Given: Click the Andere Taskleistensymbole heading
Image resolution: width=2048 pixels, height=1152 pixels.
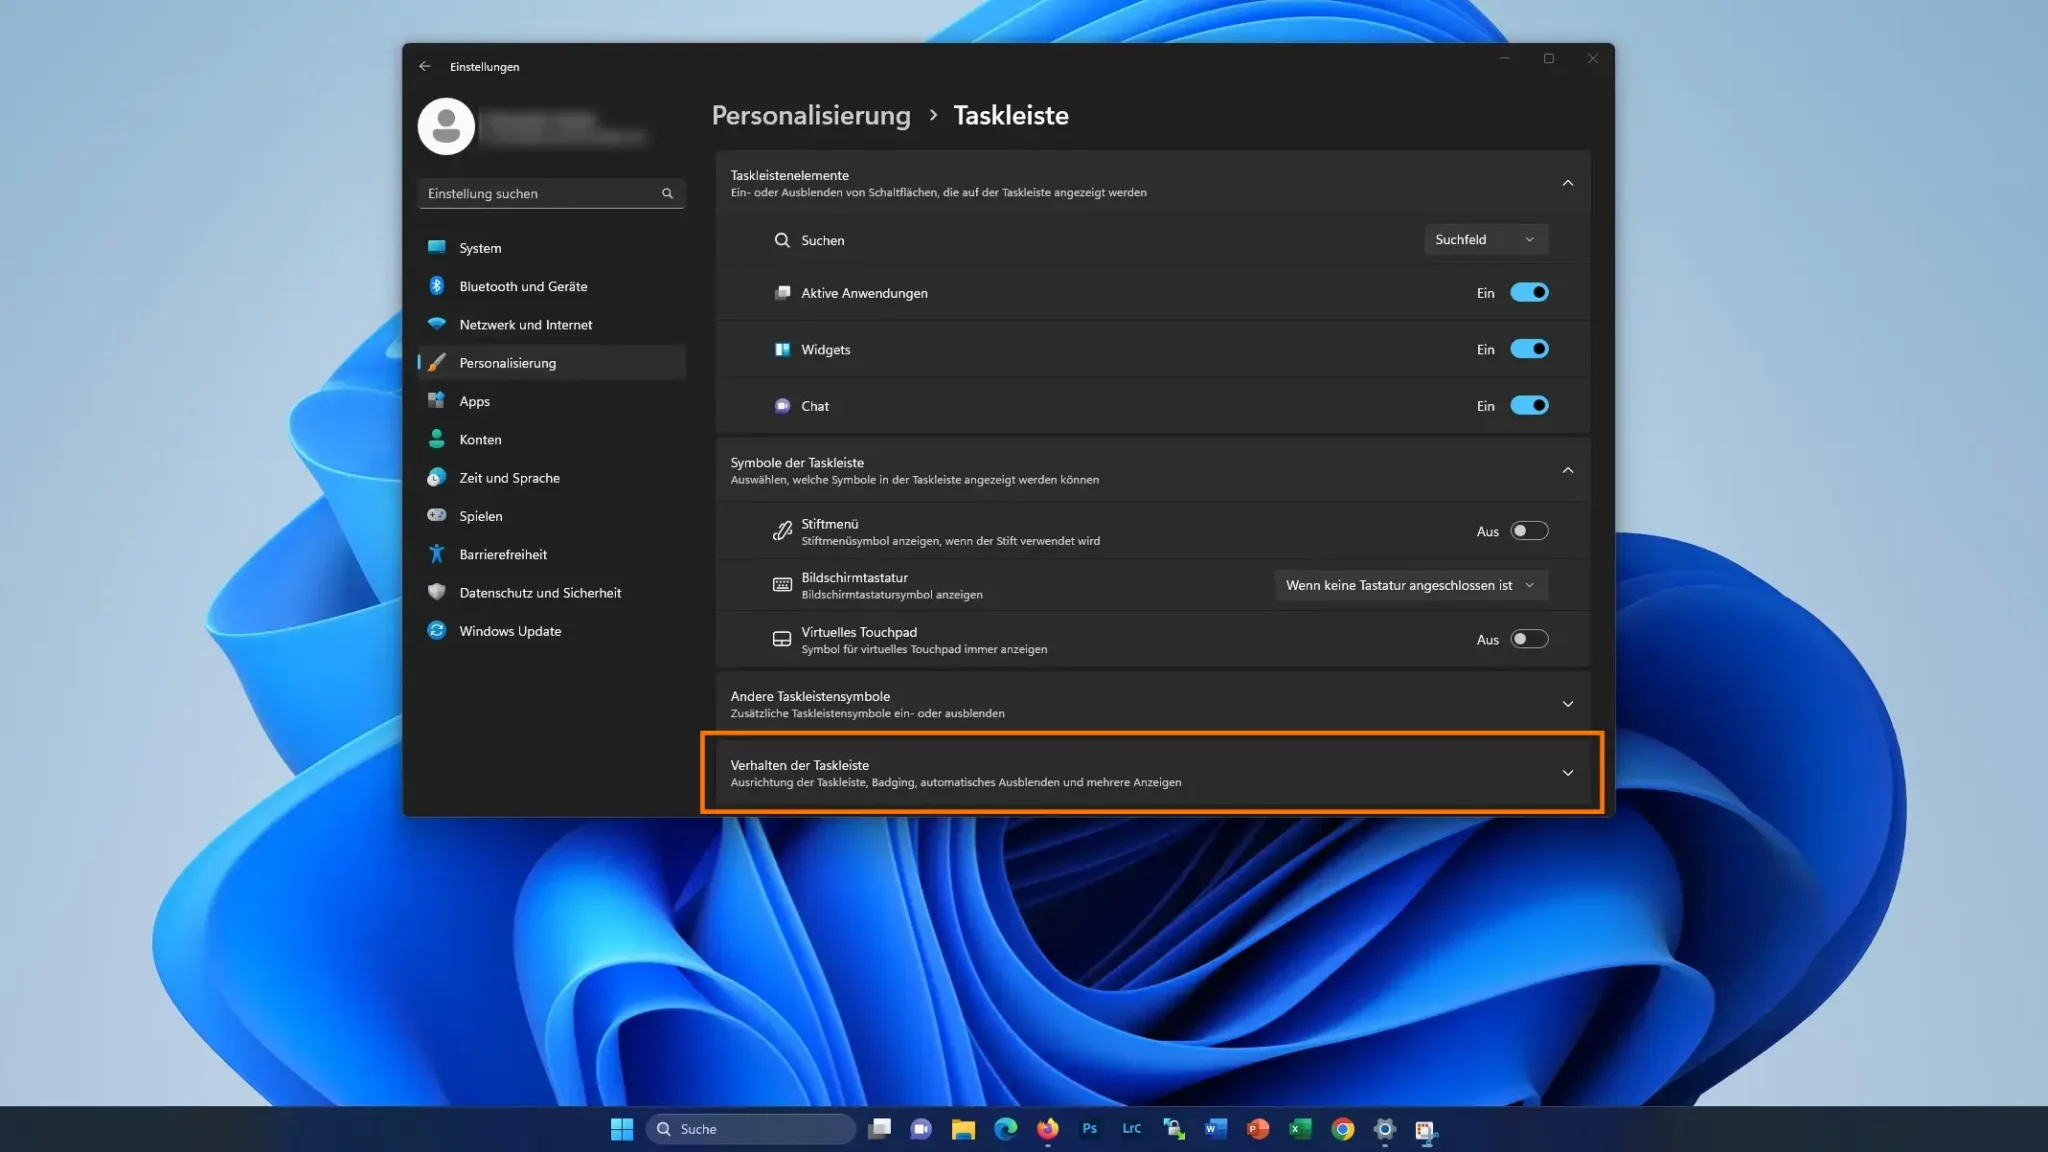Looking at the screenshot, I should pyautogui.click(x=810, y=696).
